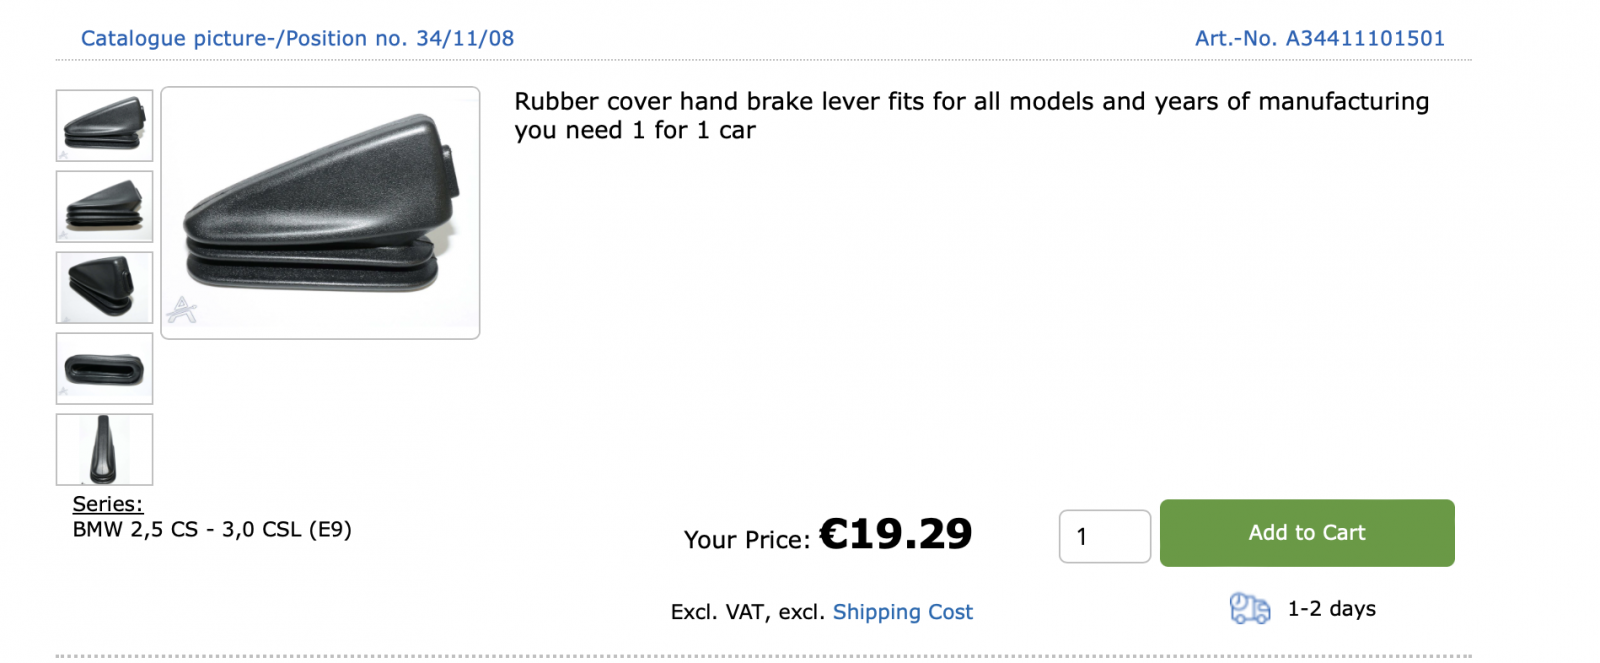Select the second thumbnail of the rubber cover
This screenshot has height=663, width=1600.
[104, 207]
